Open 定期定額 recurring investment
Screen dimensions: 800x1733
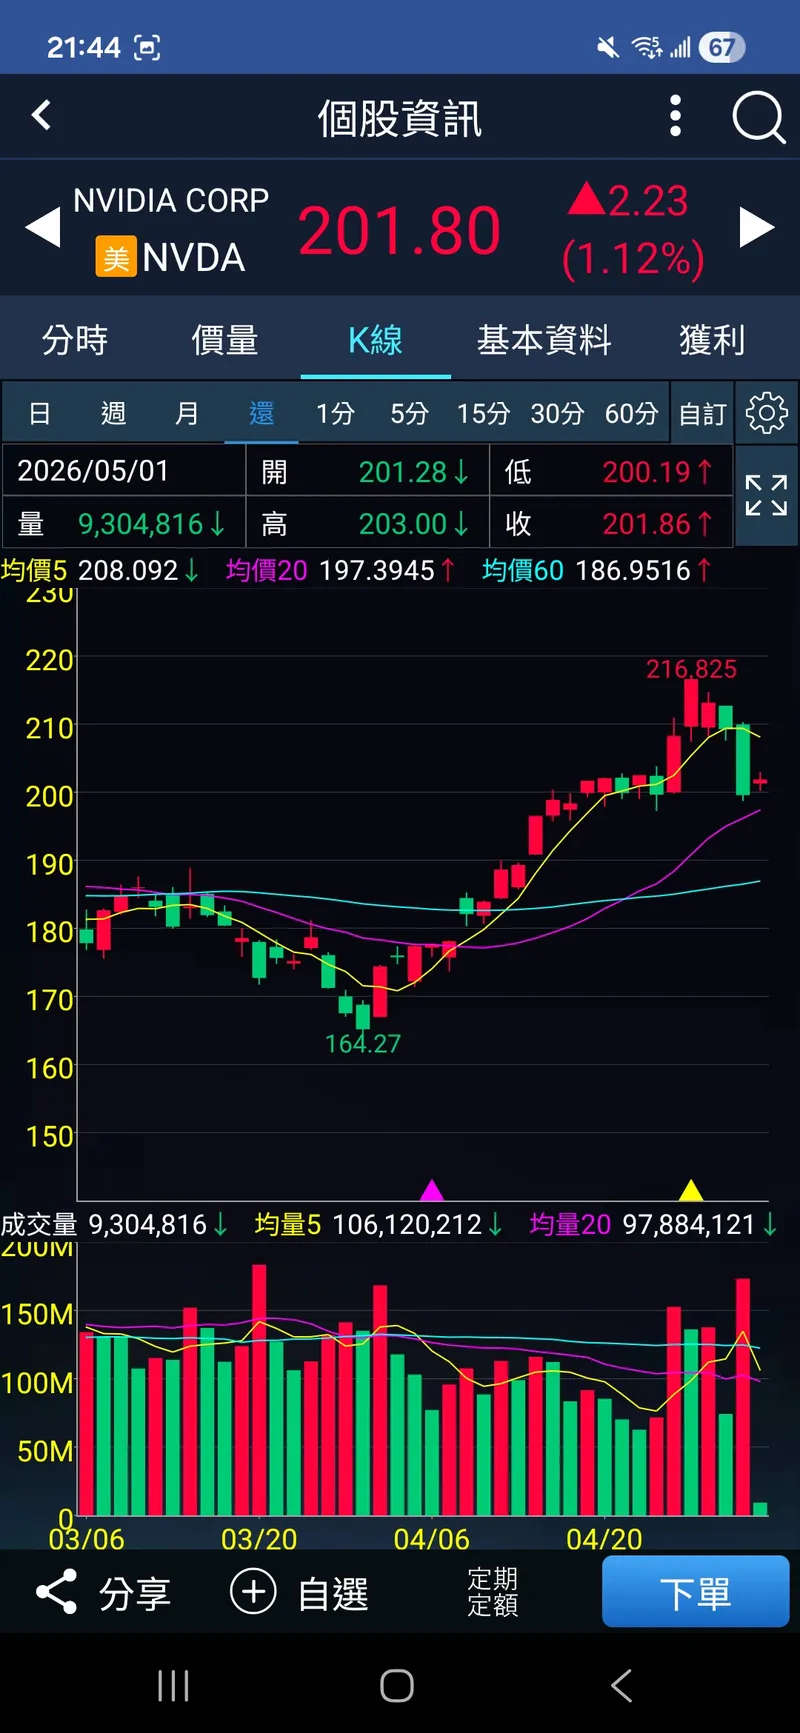[x=492, y=1591]
